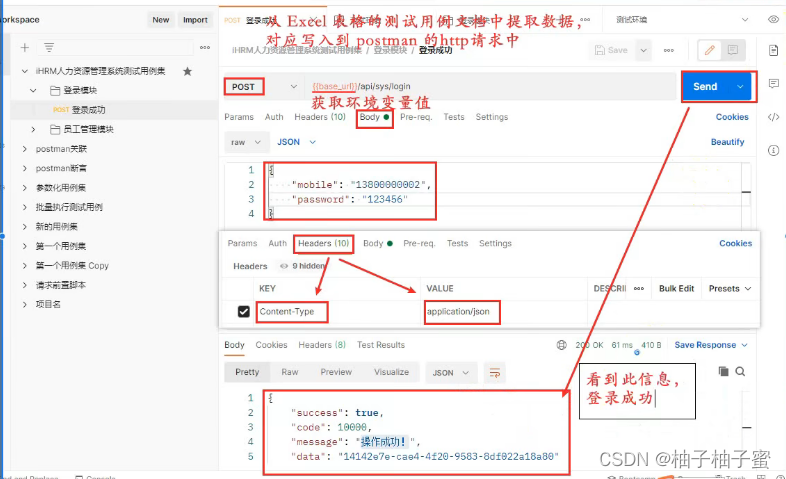The height and width of the screenshot is (479, 786).
Task: Expand the 员工管理模块 folder
Action: pos(33,129)
